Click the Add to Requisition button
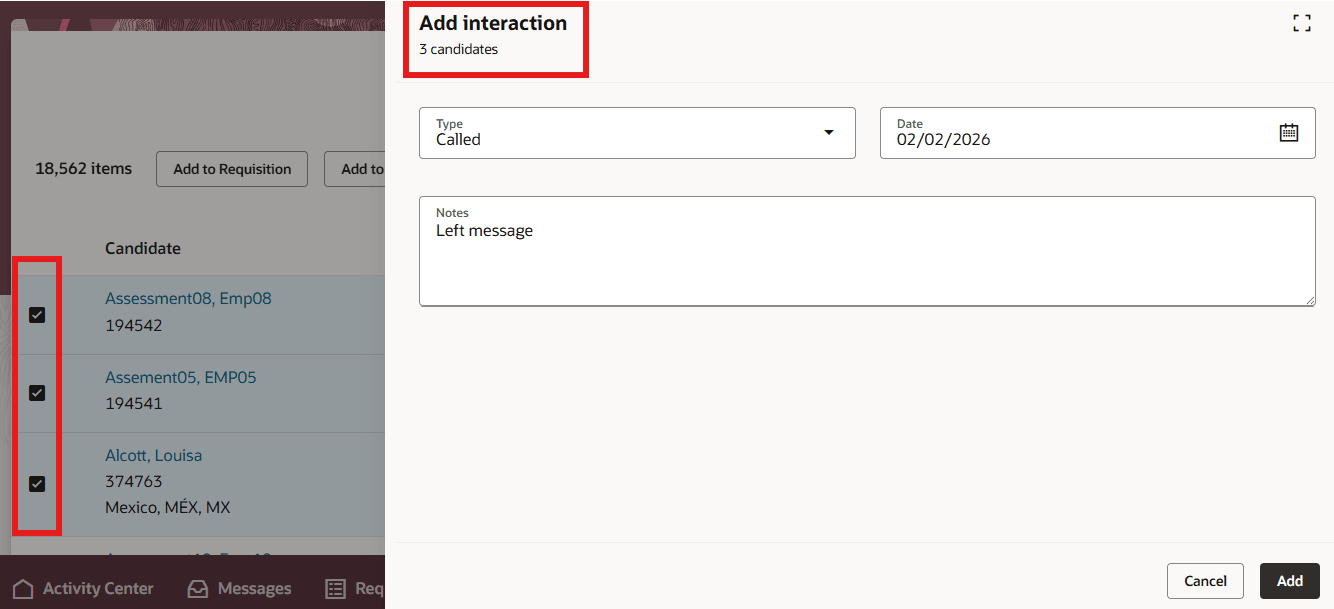The width and height of the screenshot is (1334, 609). (231, 168)
